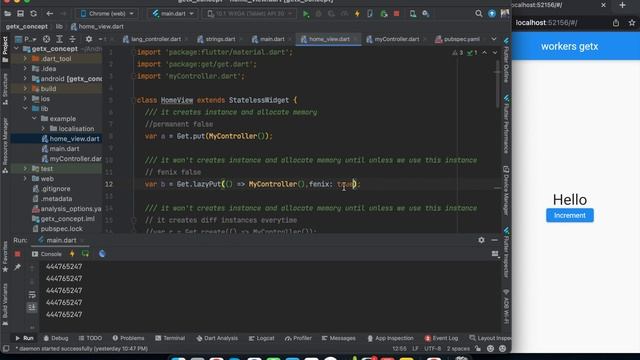Navigate back with the left arrow icon
This screenshot has height=360, width=640.
click(49, 13)
